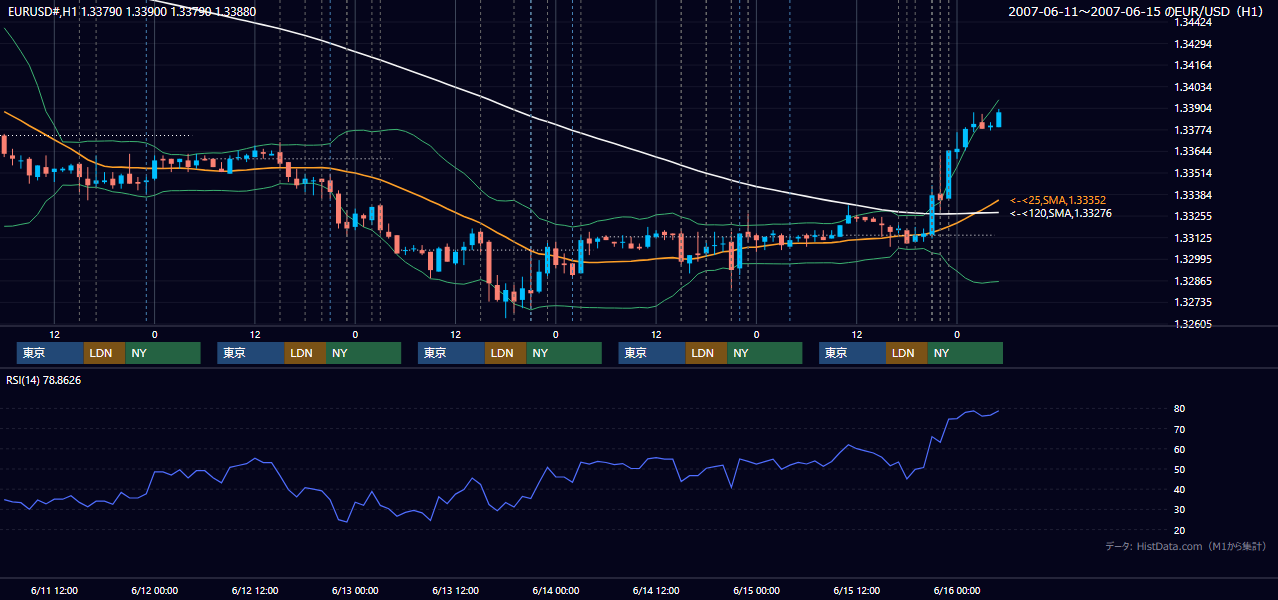Click price axis value 1.32865
This screenshot has height=600, width=1278.
(x=1193, y=281)
